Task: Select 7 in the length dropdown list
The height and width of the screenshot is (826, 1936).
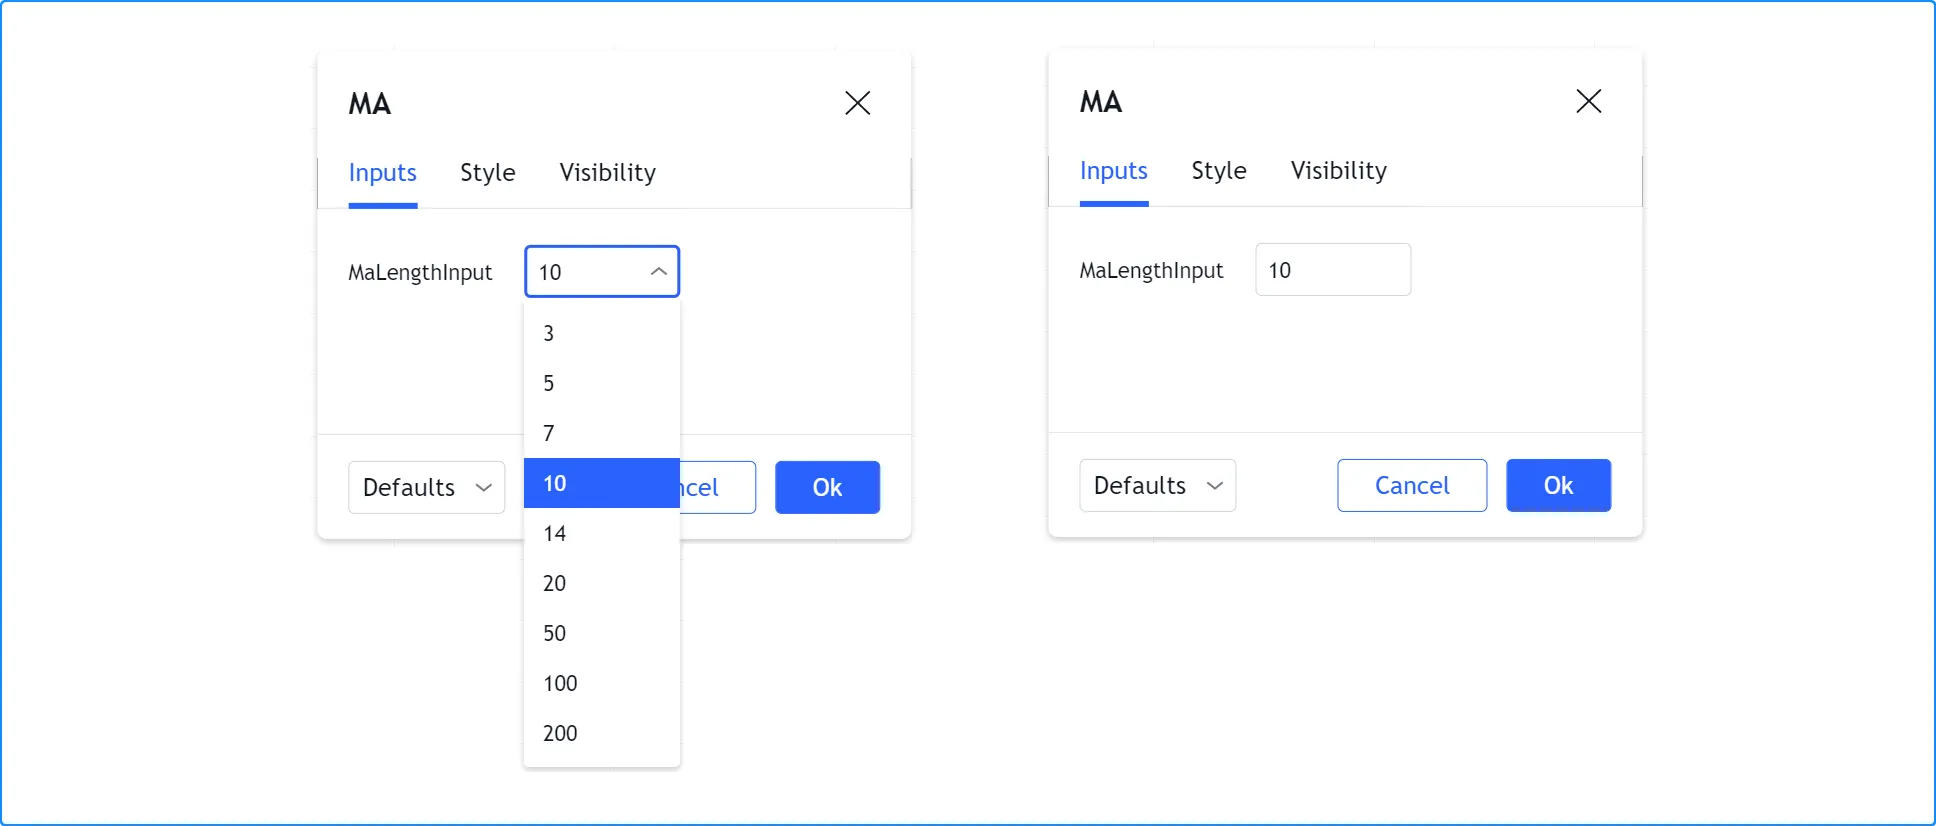Action: point(601,433)
